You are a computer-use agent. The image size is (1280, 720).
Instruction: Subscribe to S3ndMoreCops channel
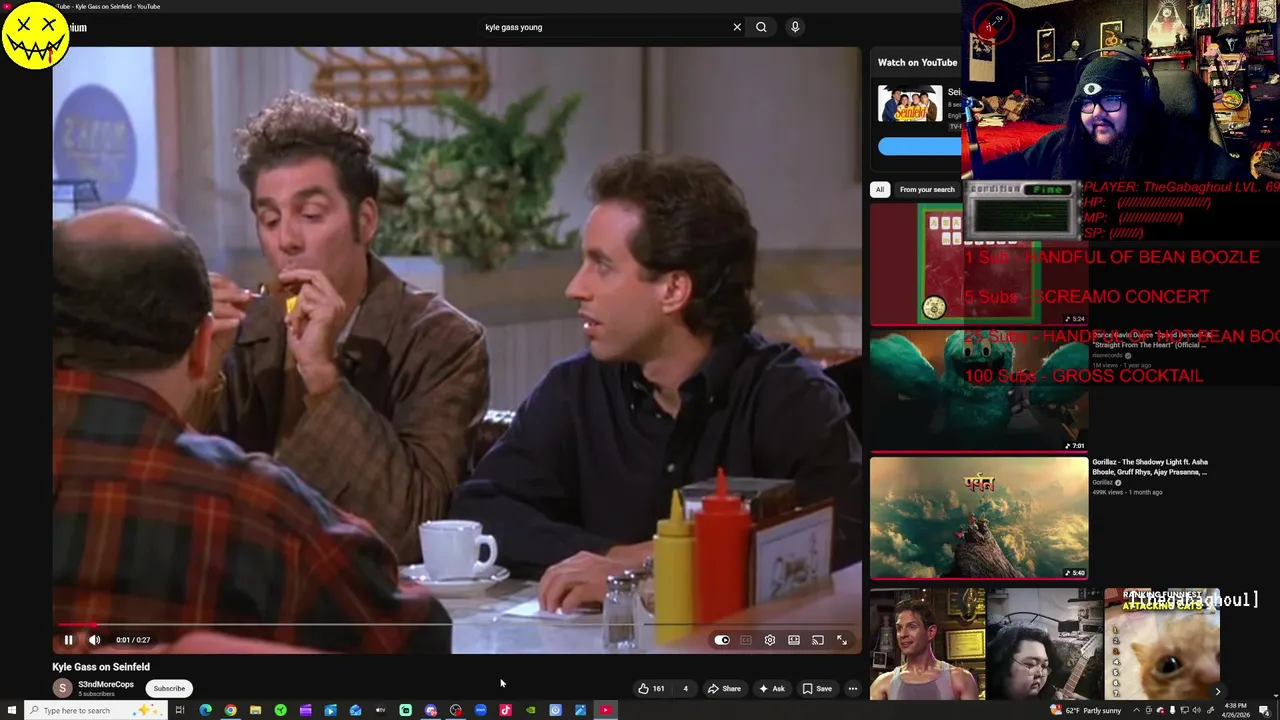coord(169,688)
